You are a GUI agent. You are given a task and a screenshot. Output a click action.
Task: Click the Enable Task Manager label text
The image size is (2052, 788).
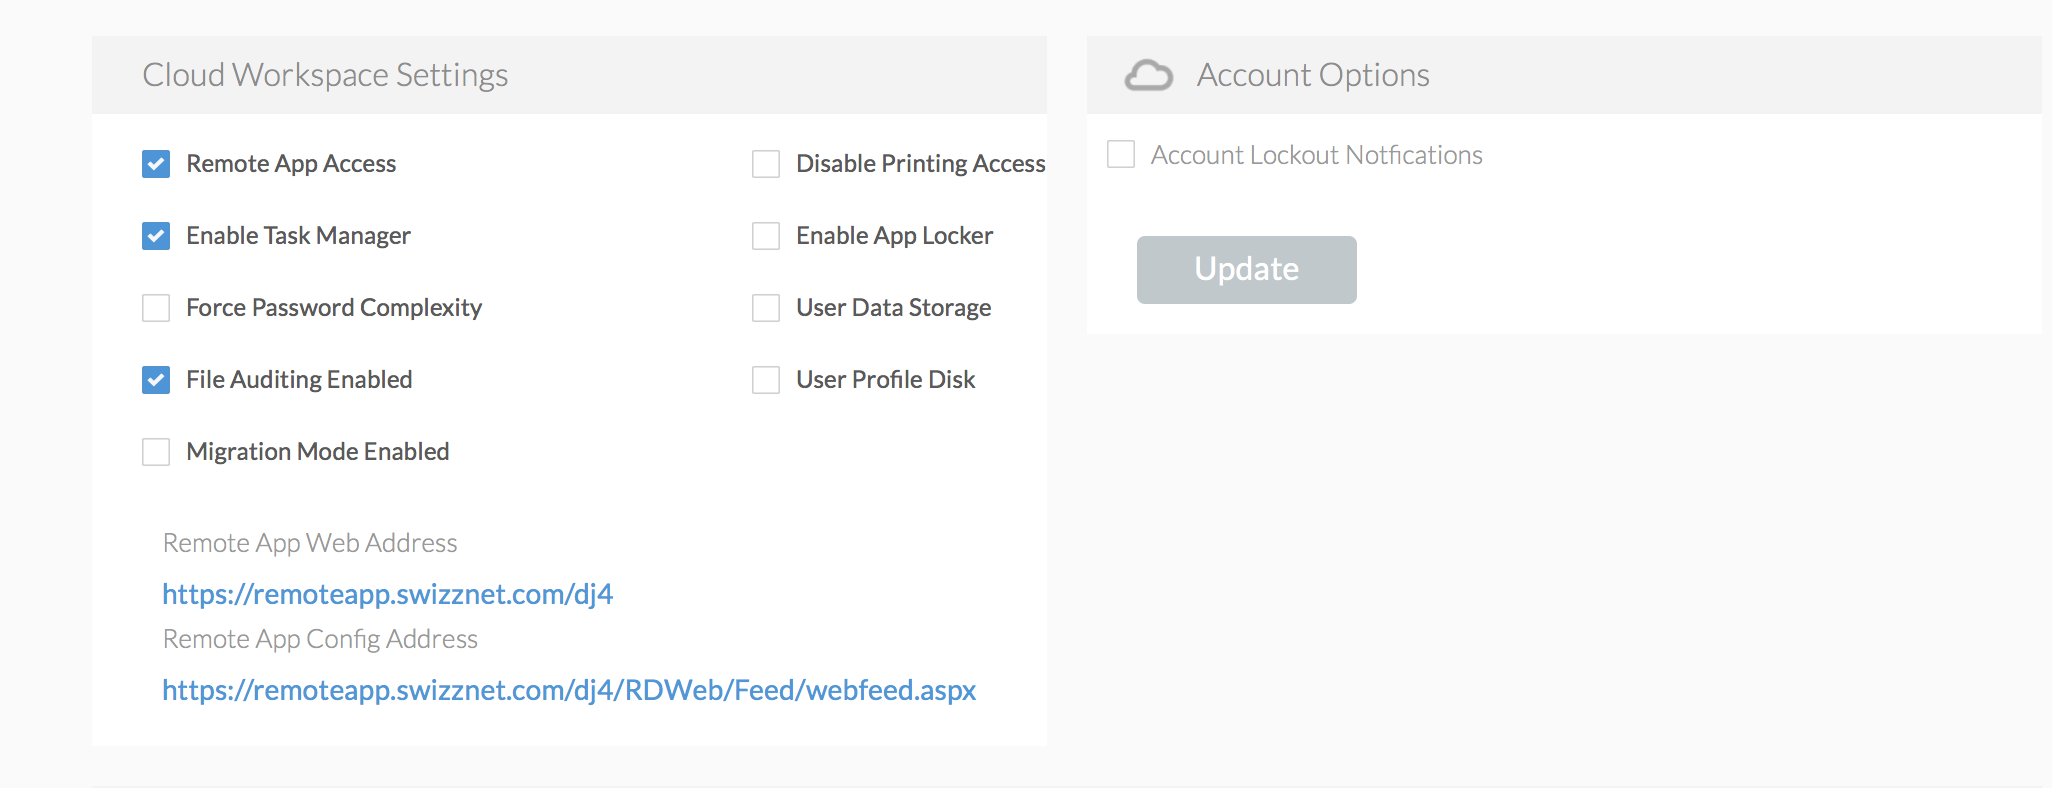pos(298,236)
